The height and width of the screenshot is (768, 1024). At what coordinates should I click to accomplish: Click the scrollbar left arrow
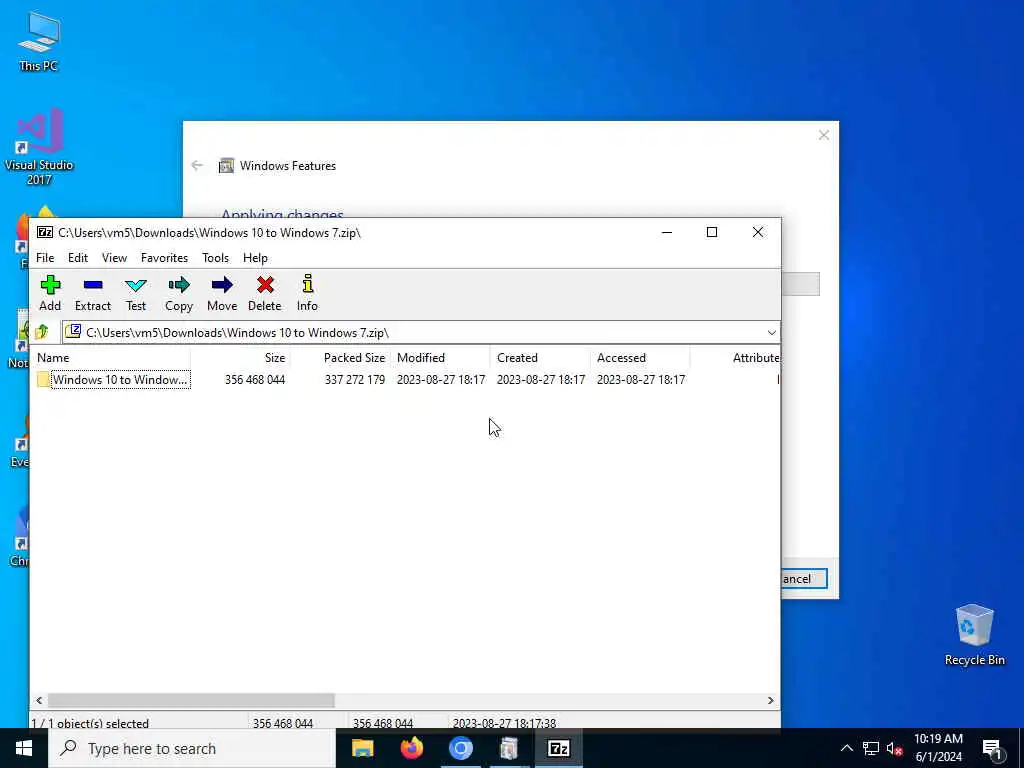[39, 700]
